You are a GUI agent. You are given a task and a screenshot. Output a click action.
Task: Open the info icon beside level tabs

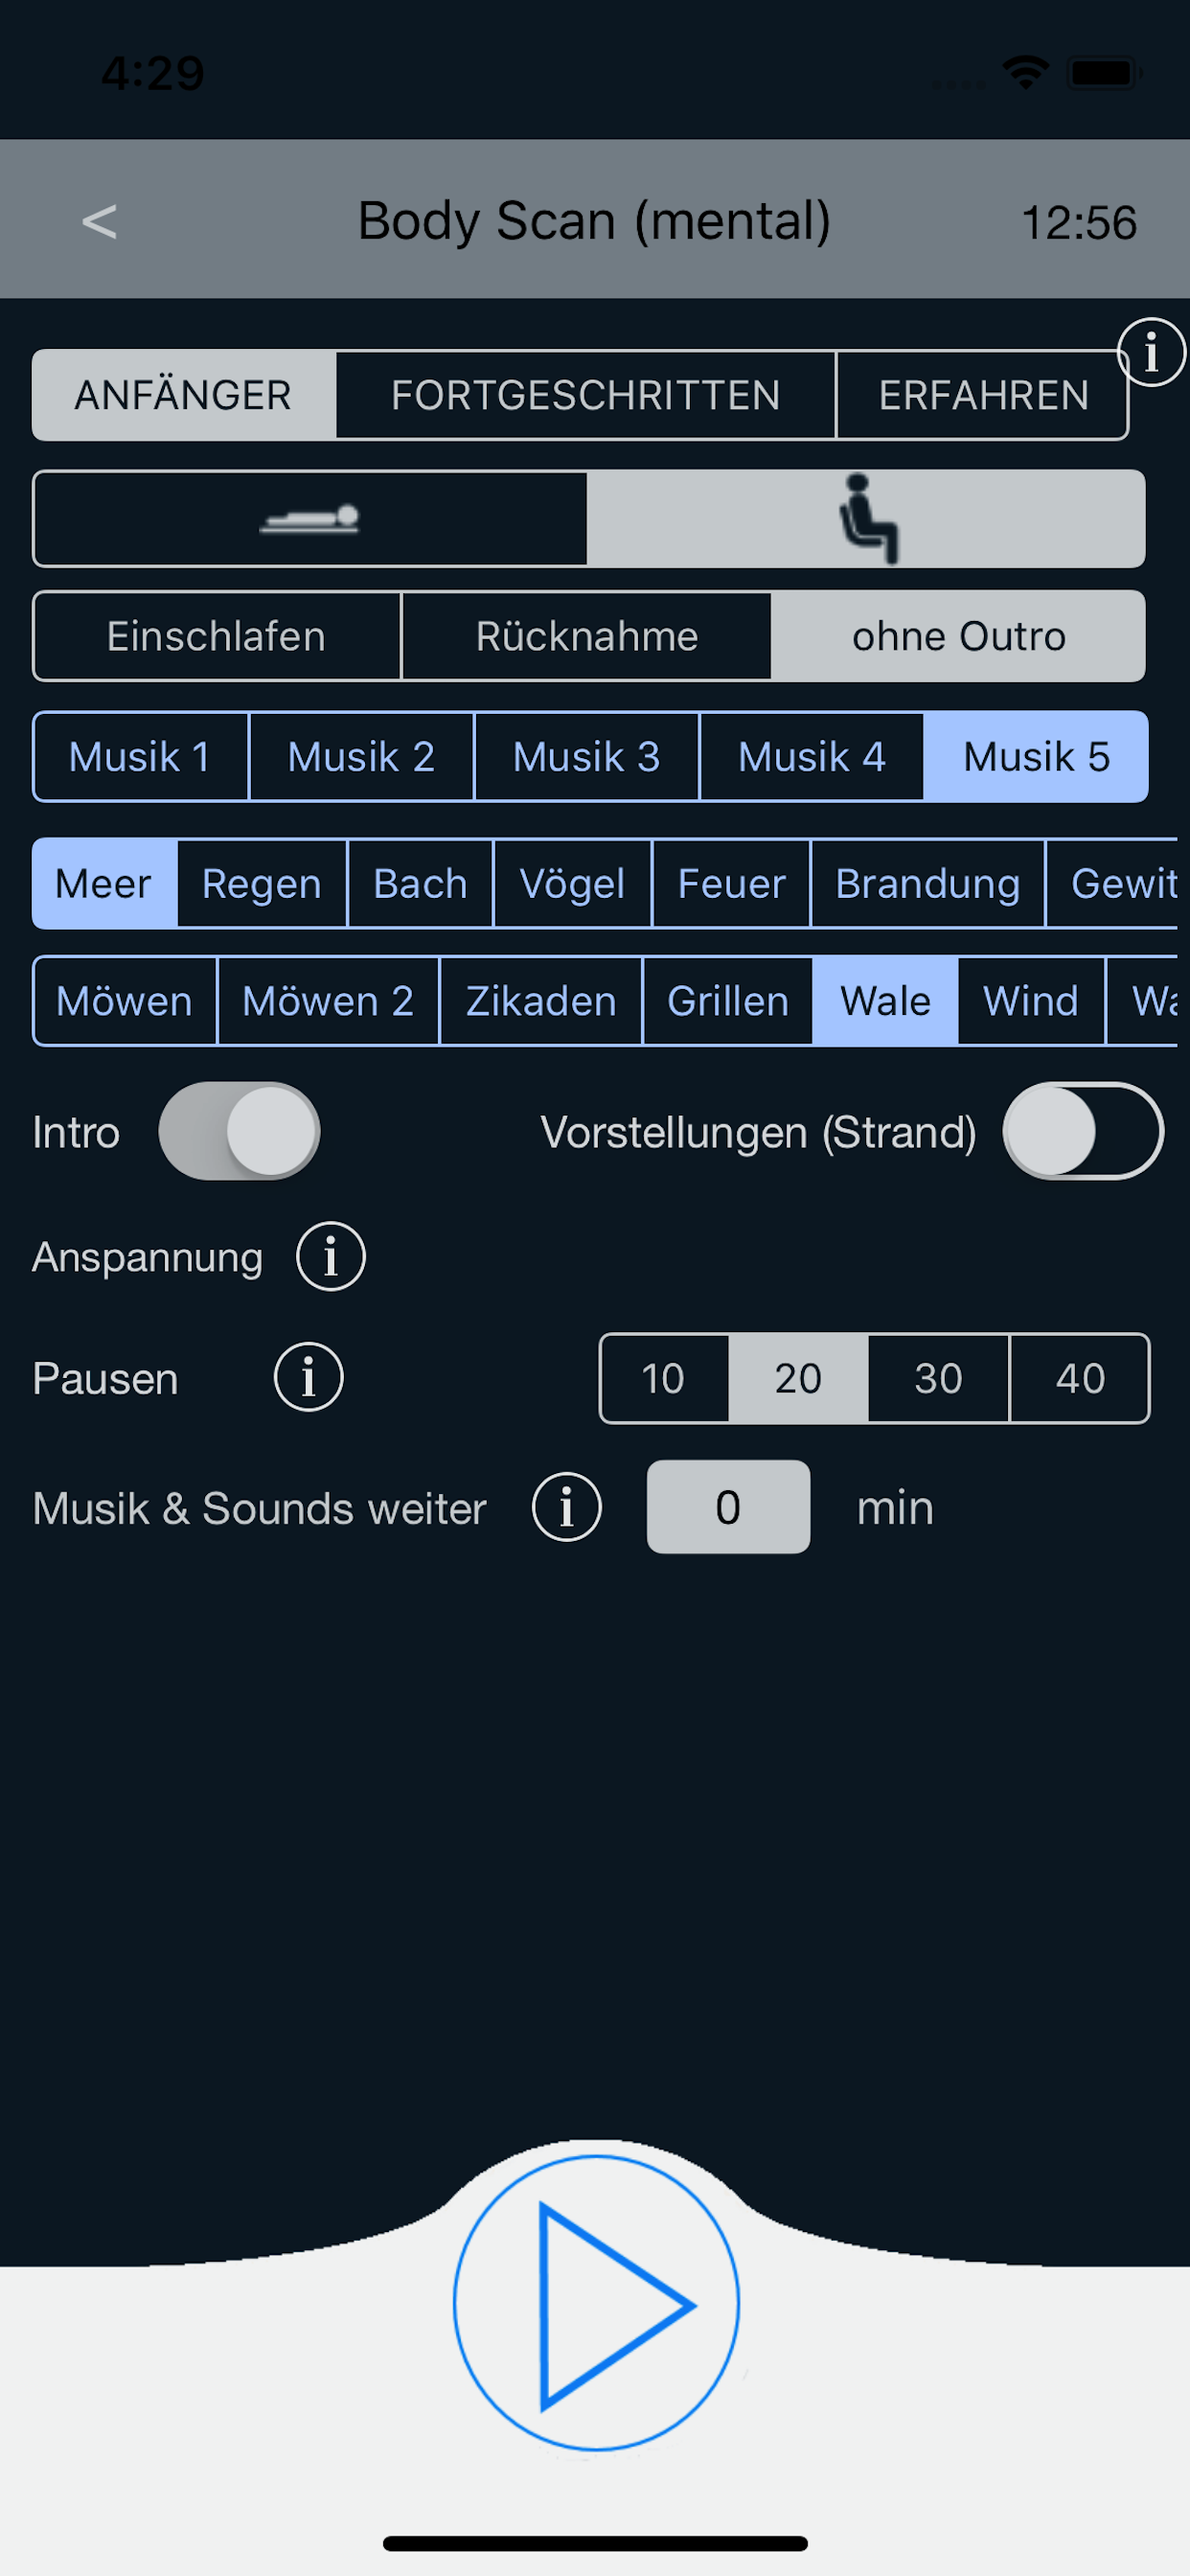click(x=1151, y=353)
